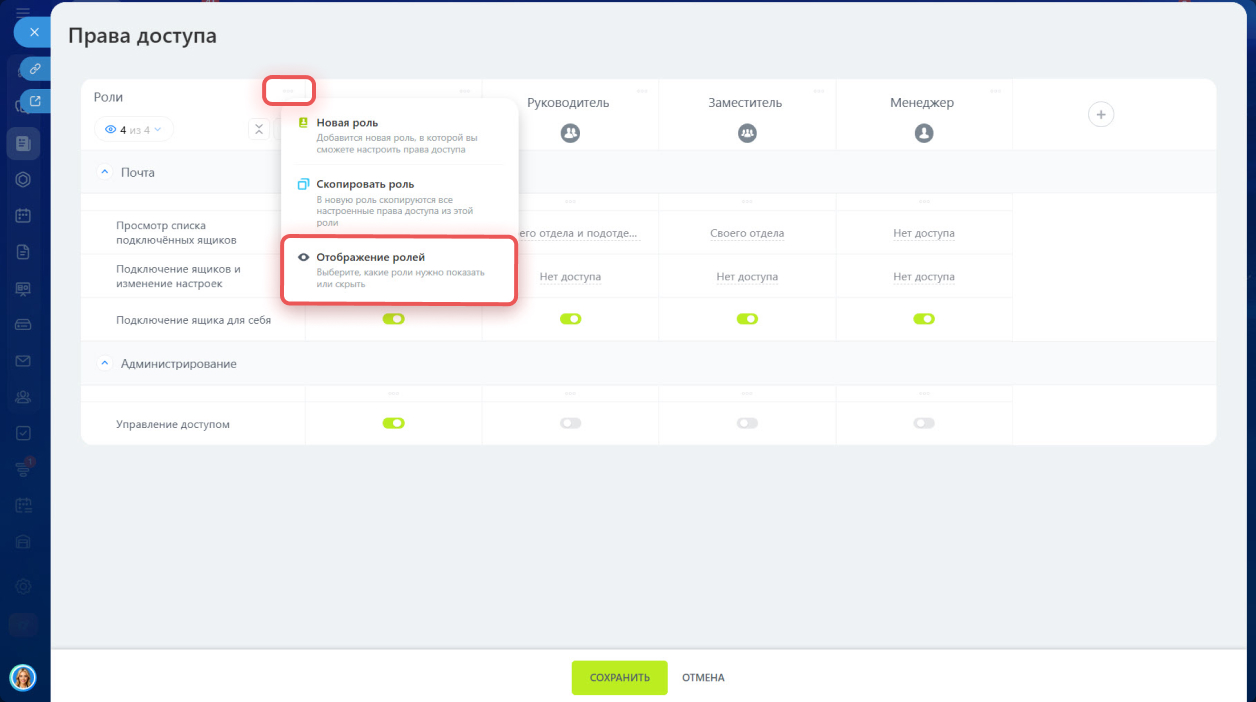1256x702 pixels.
Task: Change Руководитель mailbox connection 'Нет доступа'
Action: coord(570,277)
